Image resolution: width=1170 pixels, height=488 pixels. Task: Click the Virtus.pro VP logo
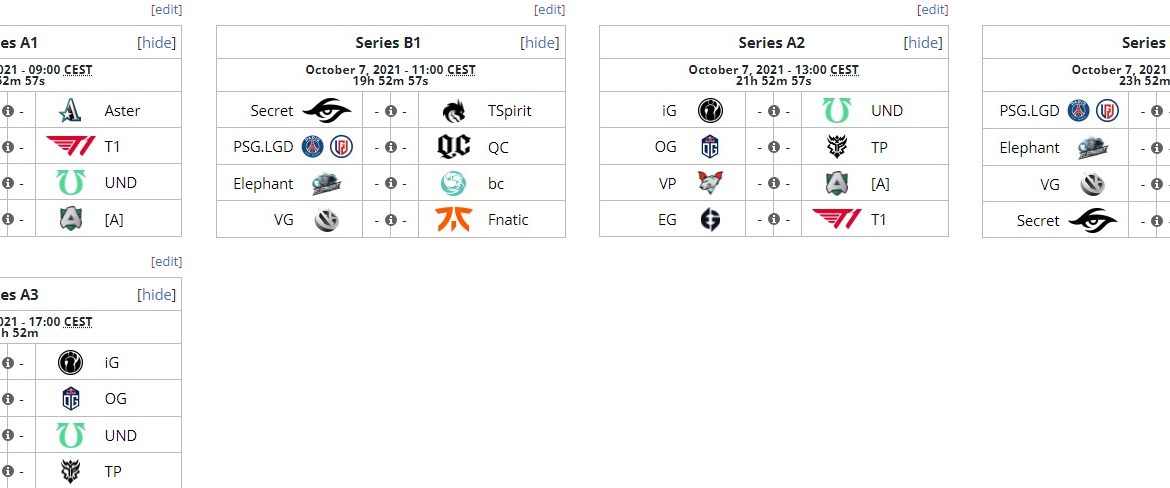click(710, 183)
